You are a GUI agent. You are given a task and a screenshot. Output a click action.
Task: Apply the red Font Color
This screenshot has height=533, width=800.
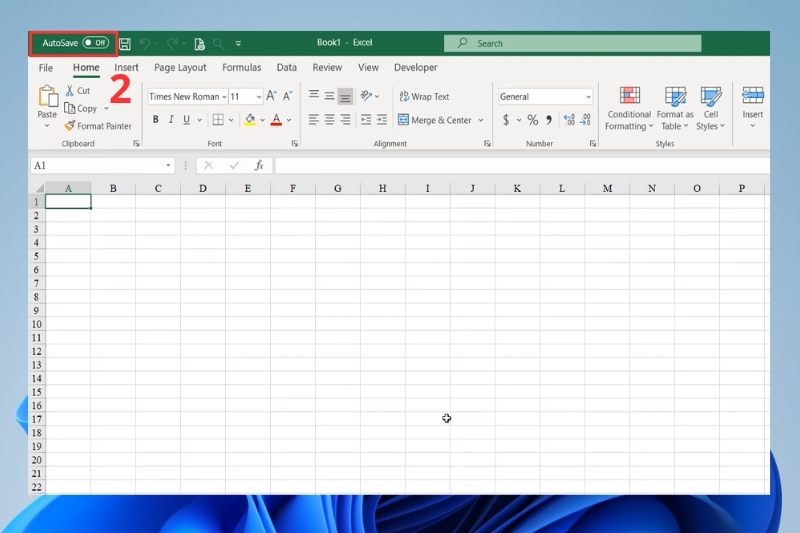click(x=276, y=120)
